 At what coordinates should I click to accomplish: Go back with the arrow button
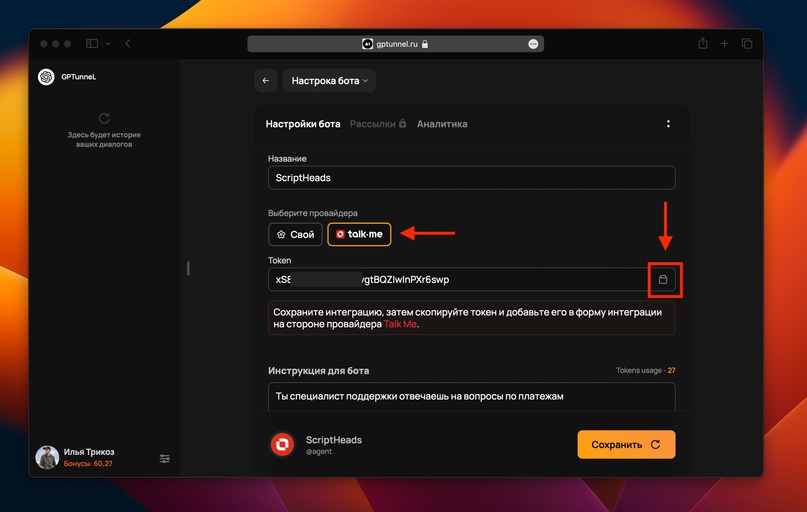tap(266, 81)
